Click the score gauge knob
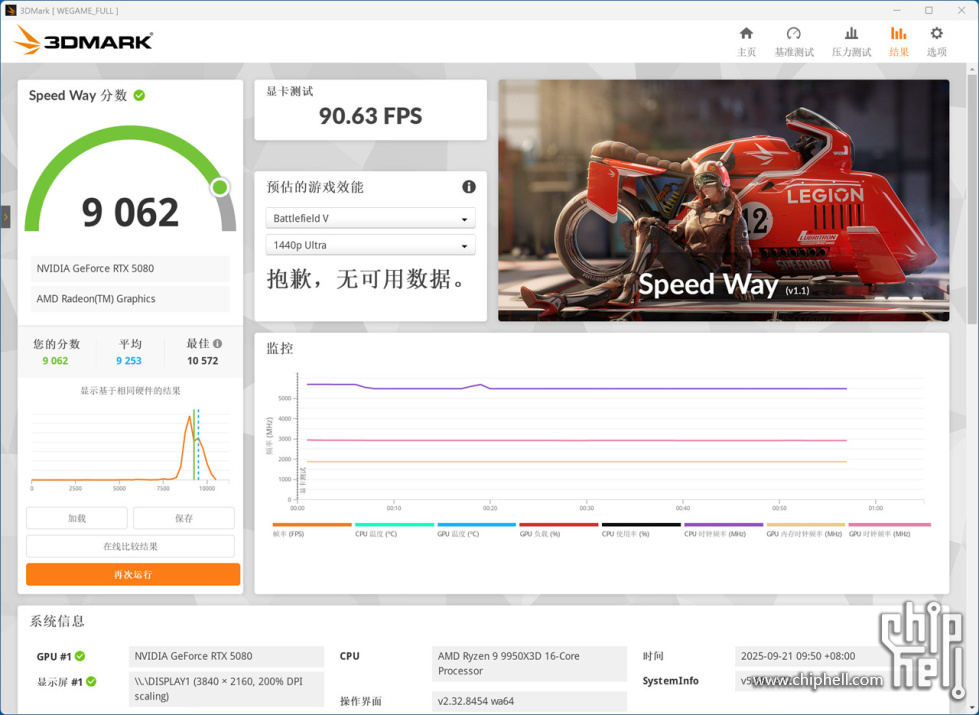This screenshot has width=979, height=715. click(220, 187)
